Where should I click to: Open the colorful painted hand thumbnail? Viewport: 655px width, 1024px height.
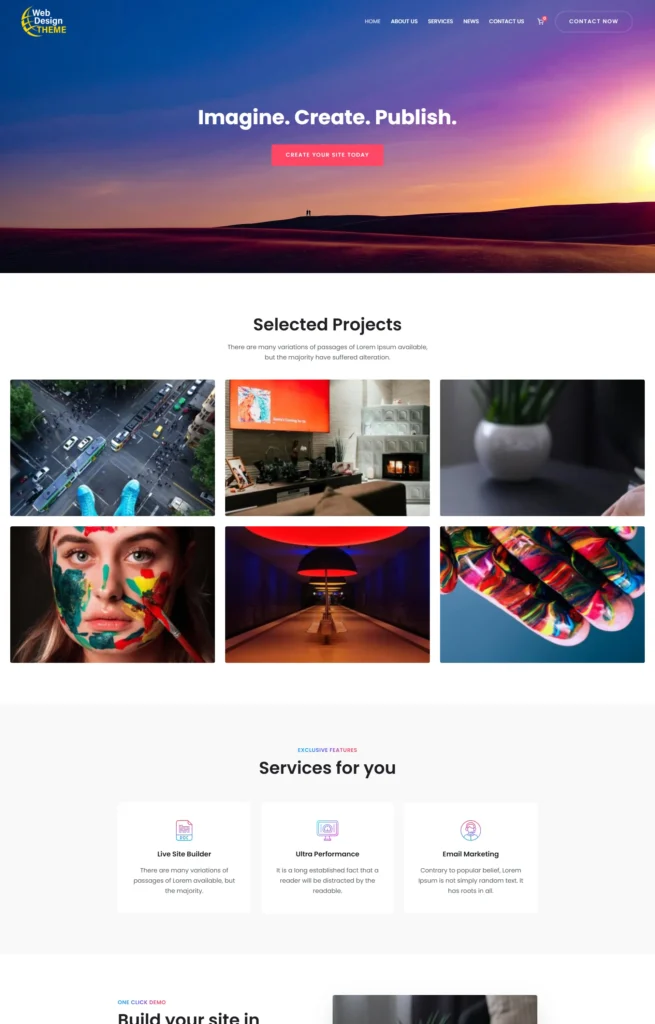coord(542,594)
